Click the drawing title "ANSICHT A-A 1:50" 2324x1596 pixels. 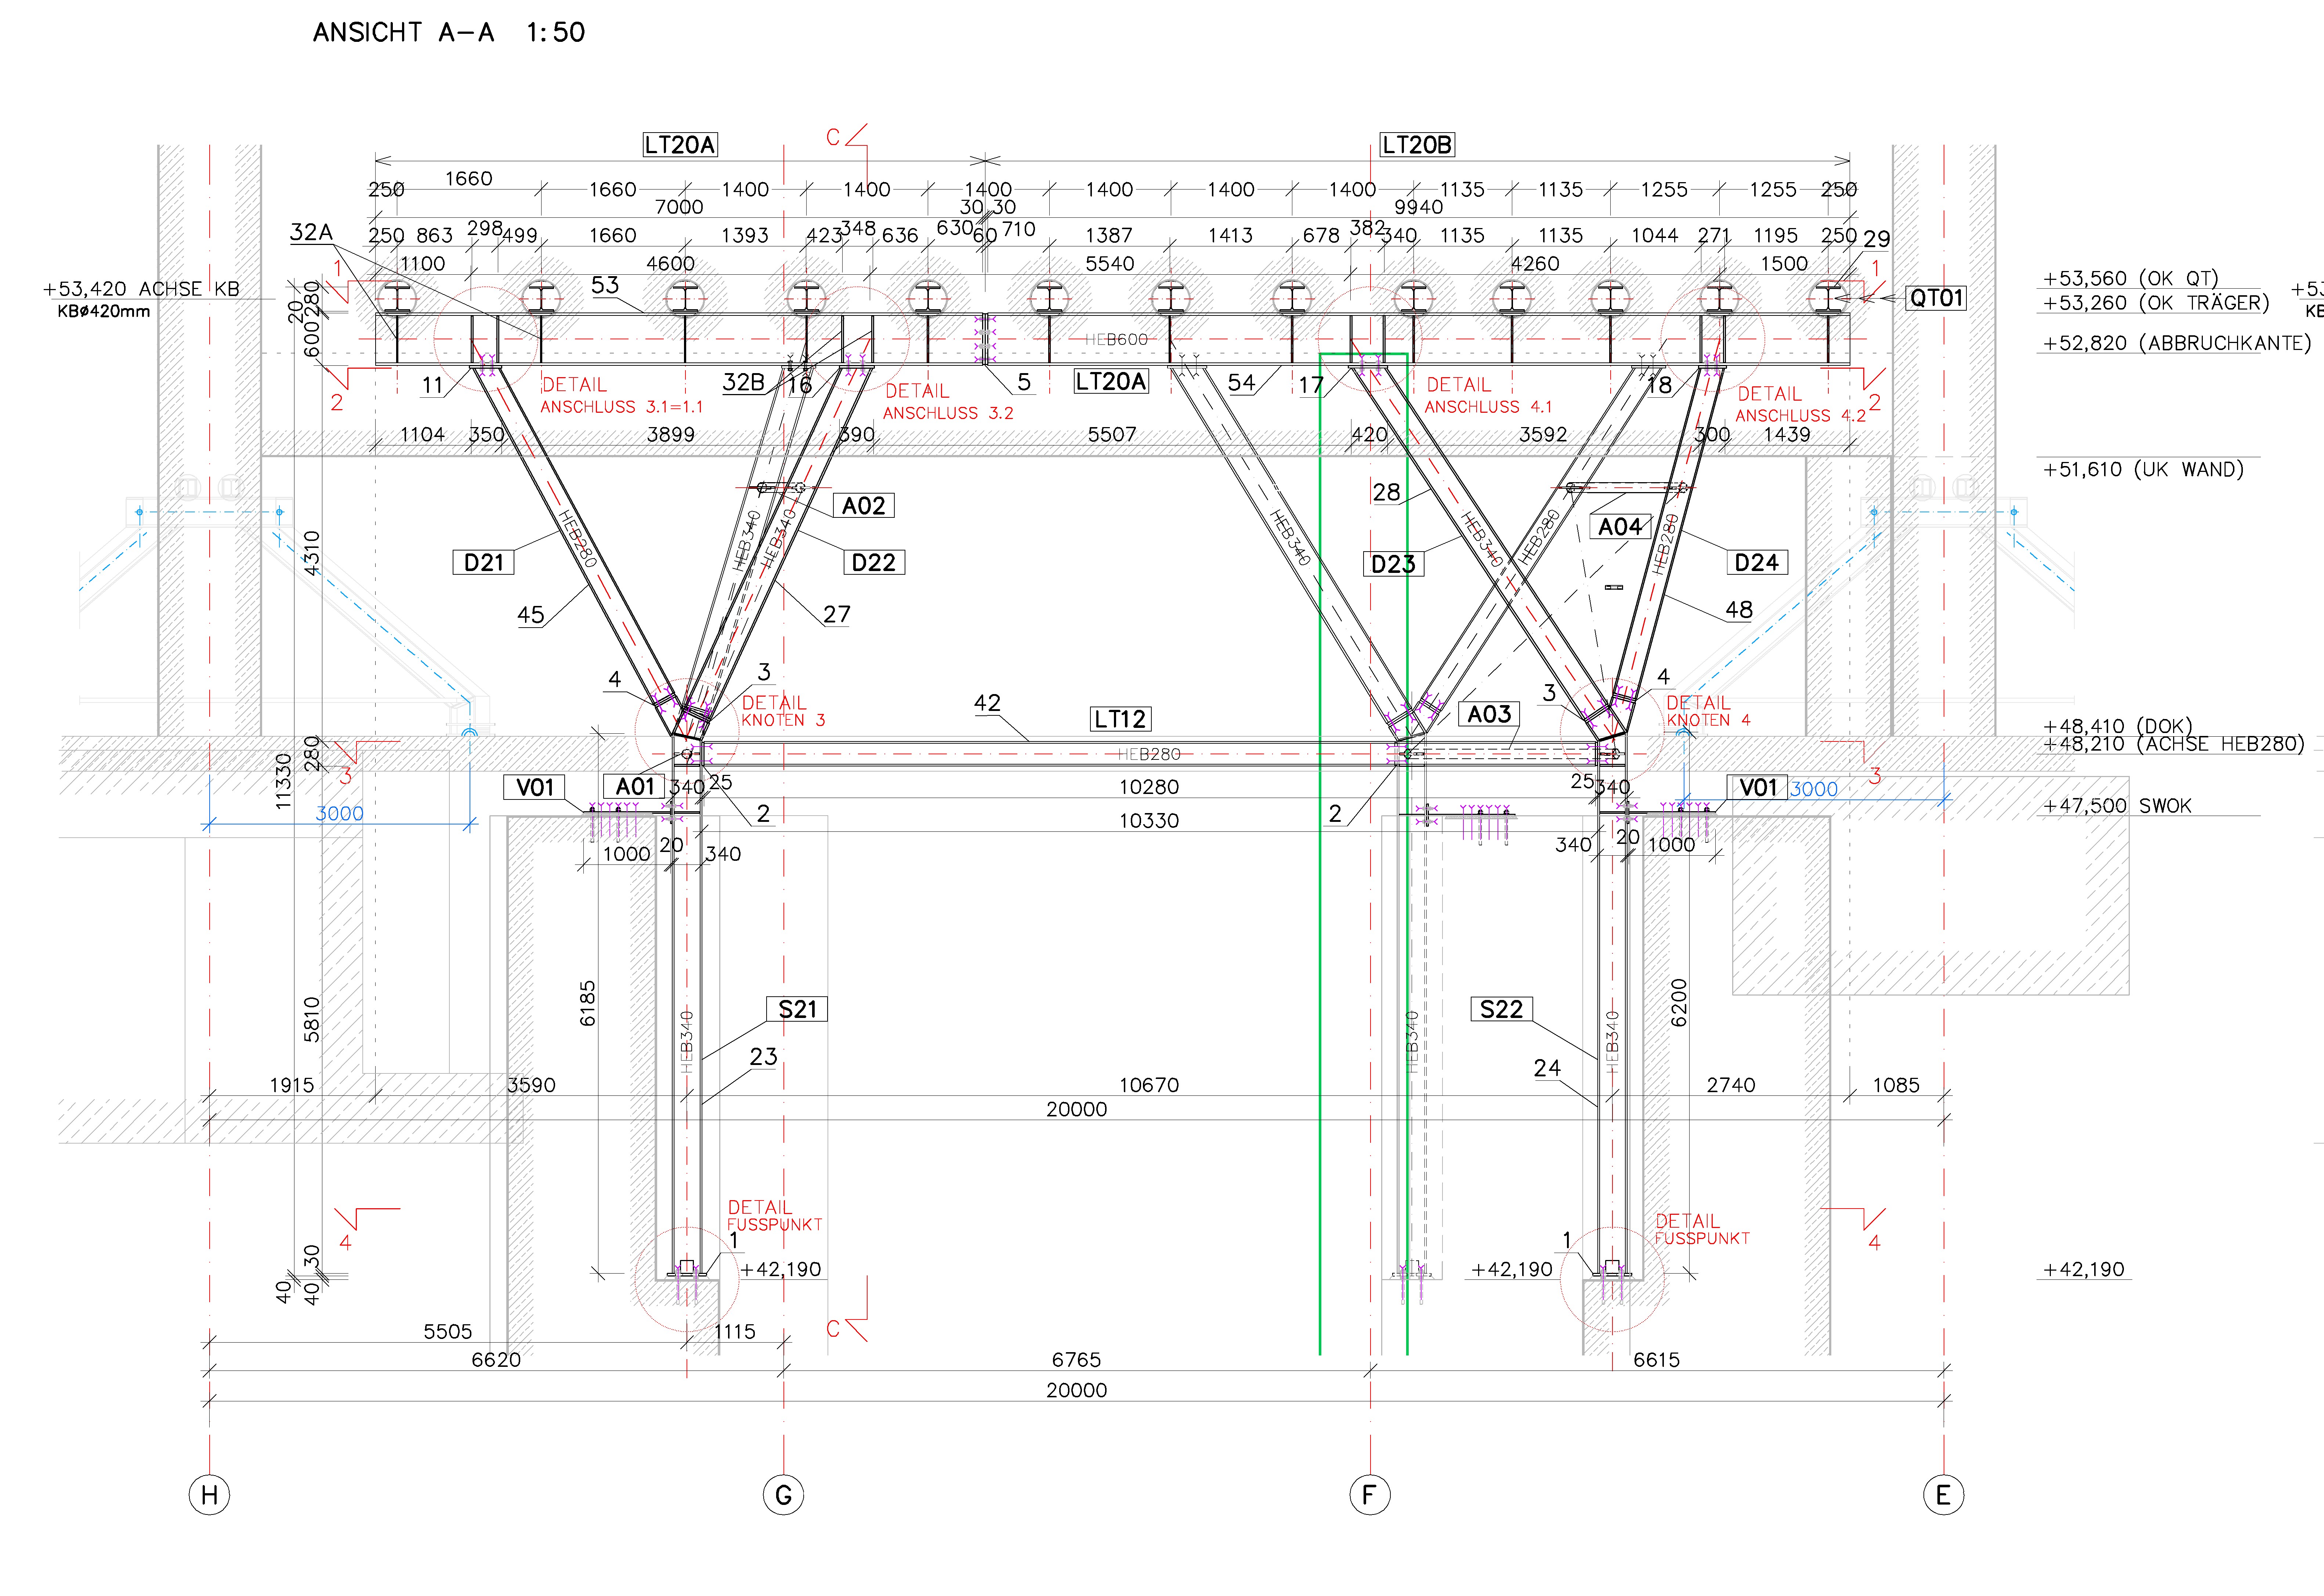click(x=449, y=33)
